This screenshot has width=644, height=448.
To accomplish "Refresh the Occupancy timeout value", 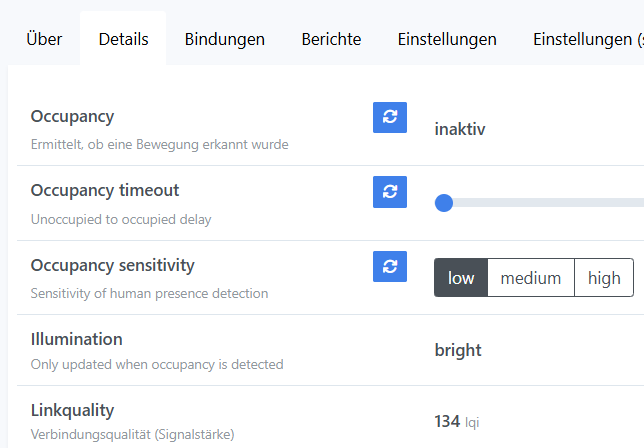I will pos(390,191).
